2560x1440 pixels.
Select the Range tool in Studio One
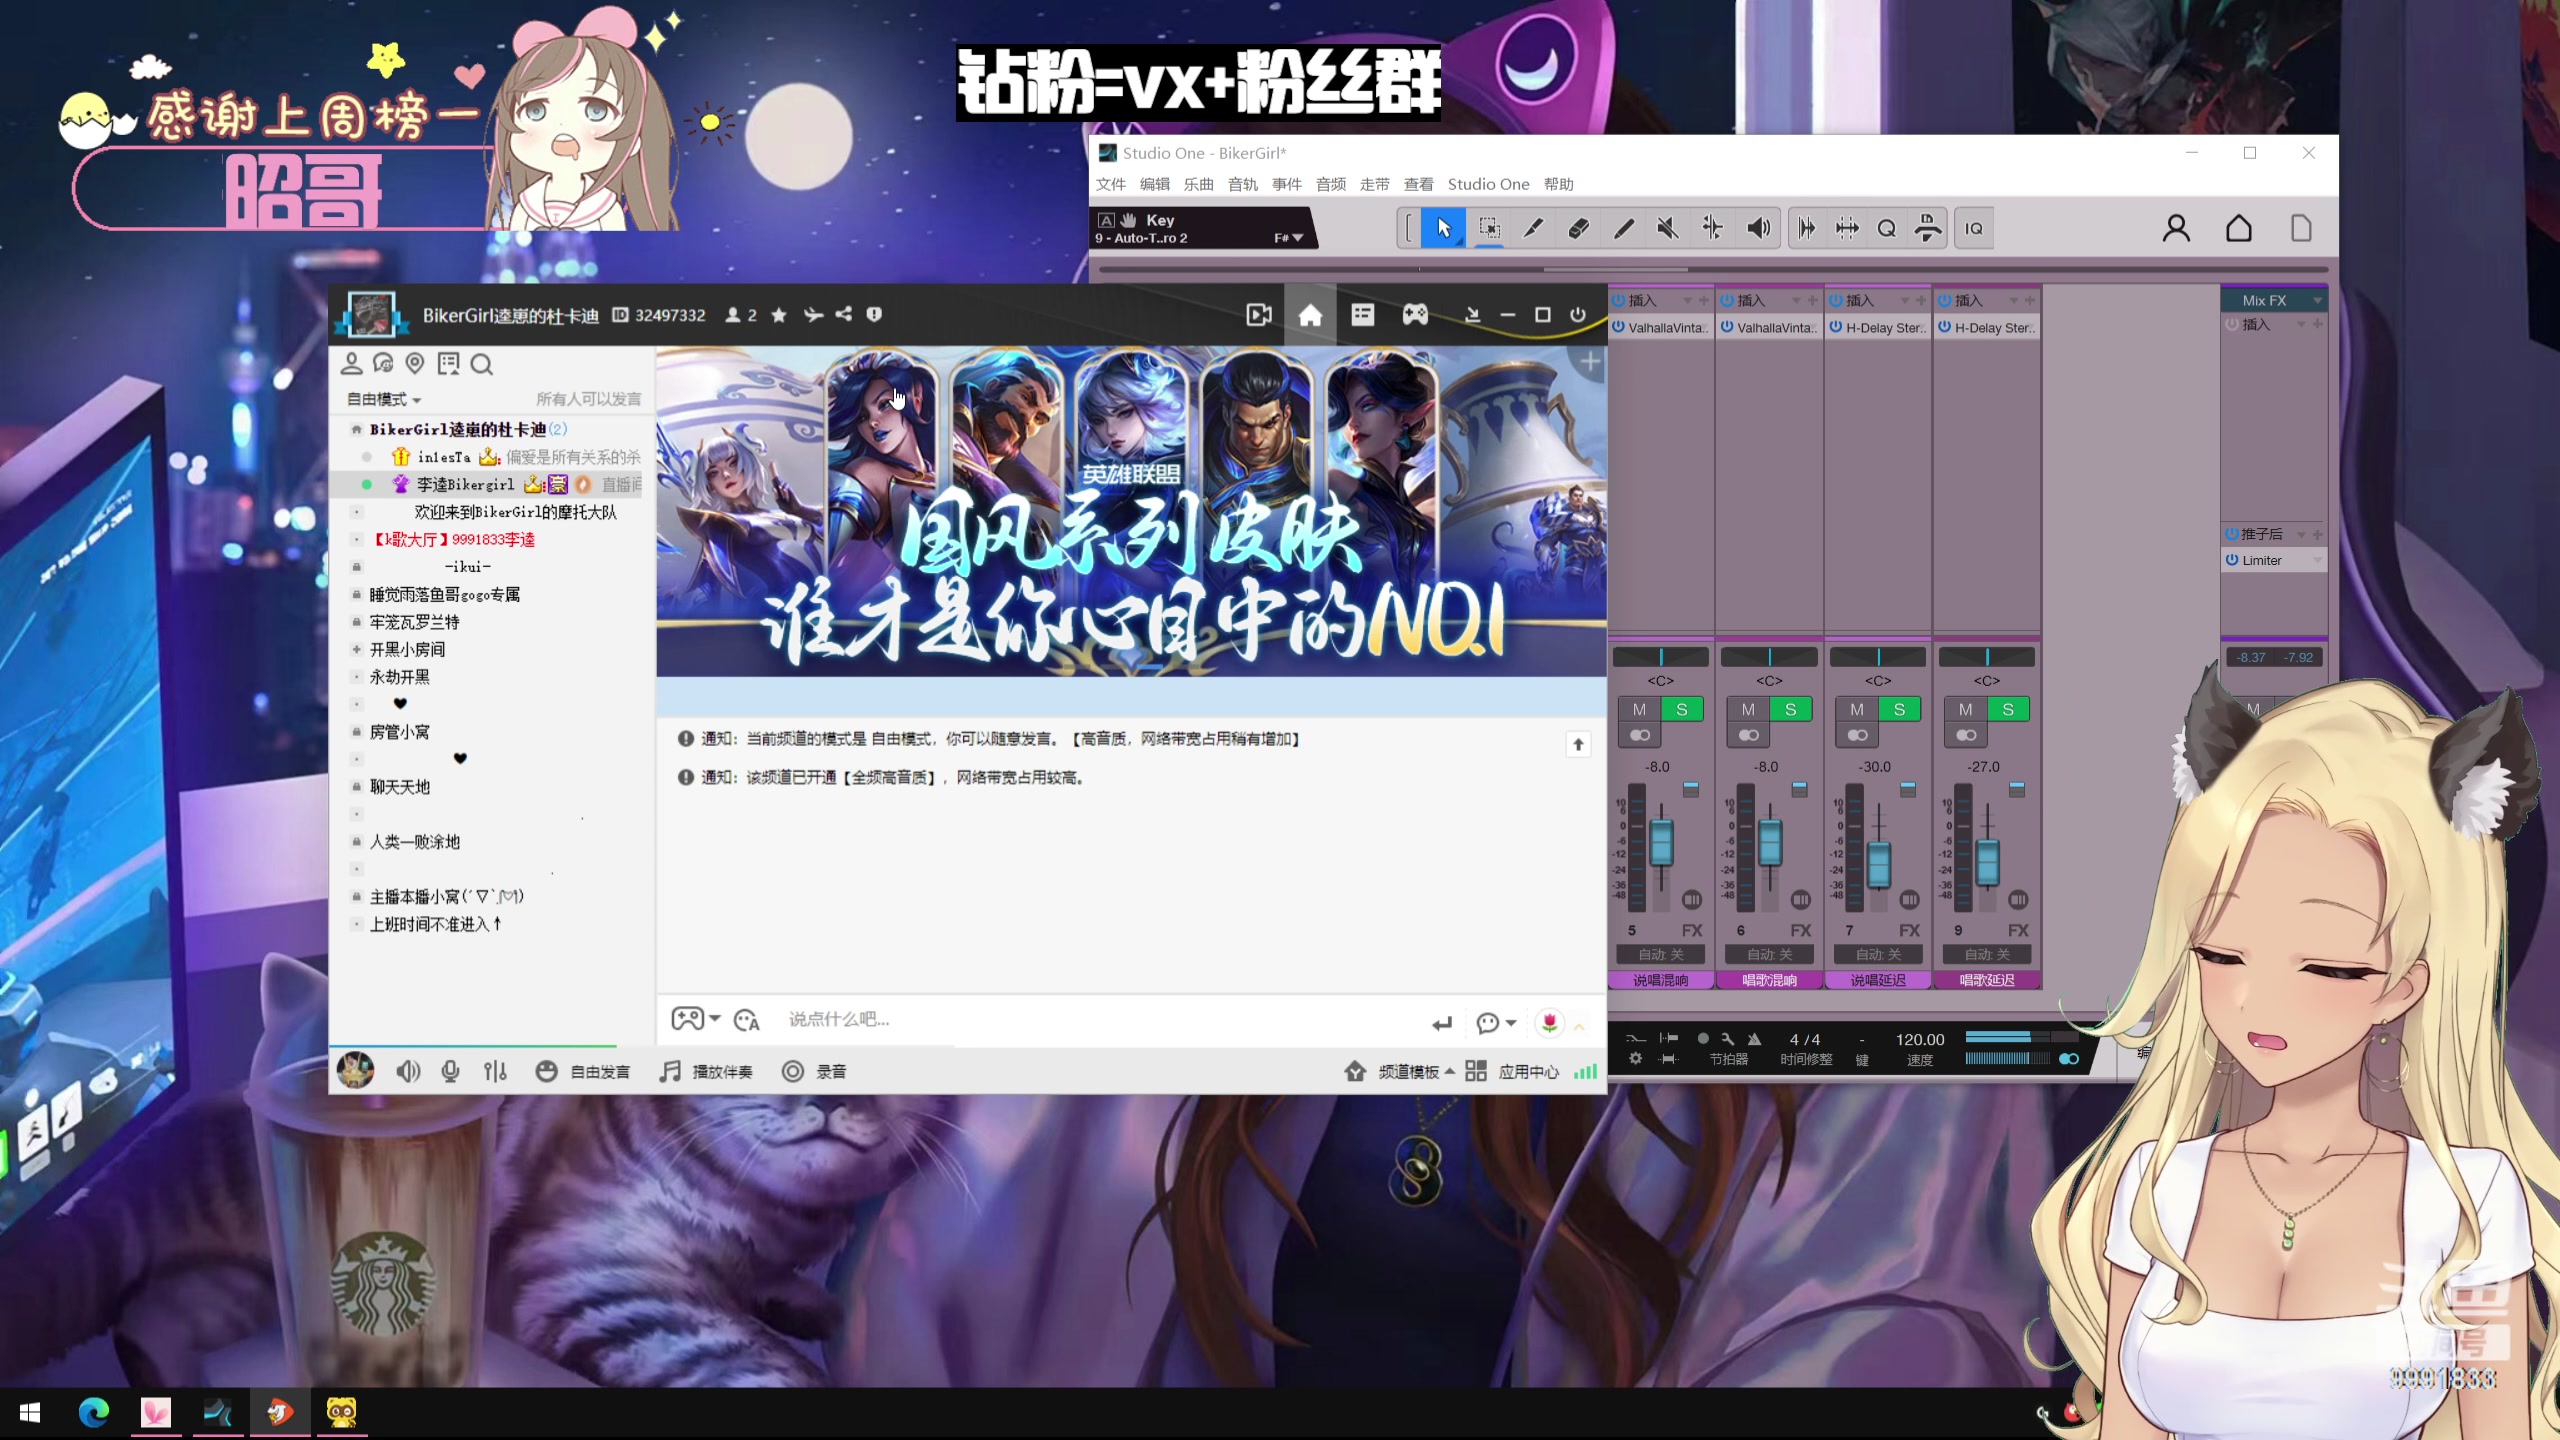click(x=1489, y=228)
